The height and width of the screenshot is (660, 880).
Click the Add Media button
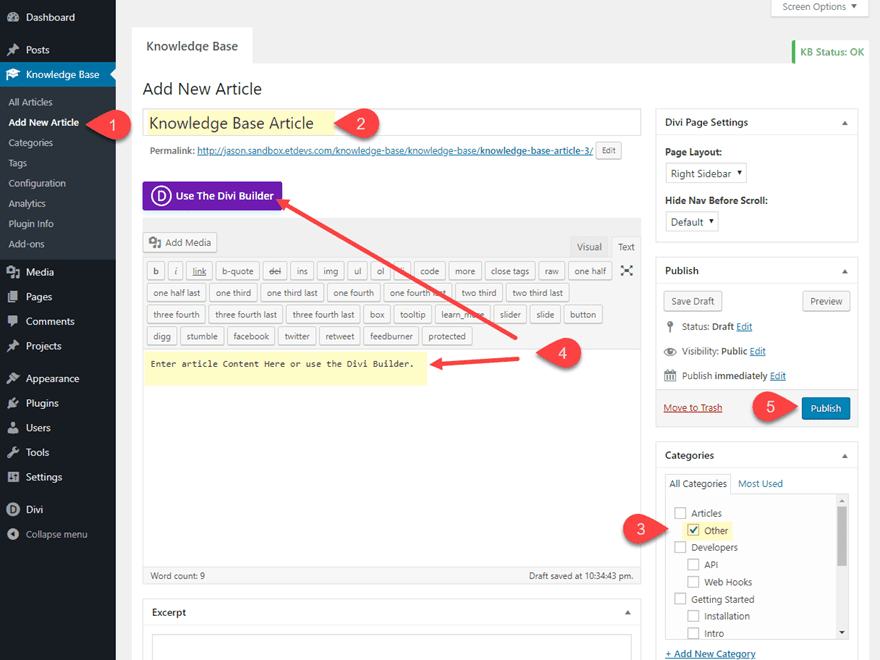179,242
